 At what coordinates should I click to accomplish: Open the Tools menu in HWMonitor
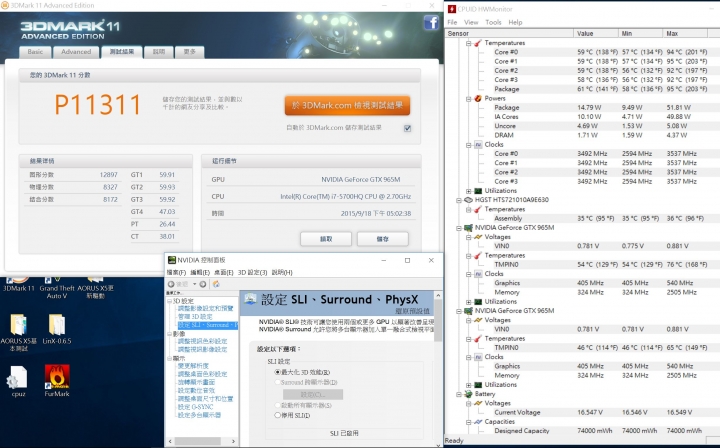point(493,22)
